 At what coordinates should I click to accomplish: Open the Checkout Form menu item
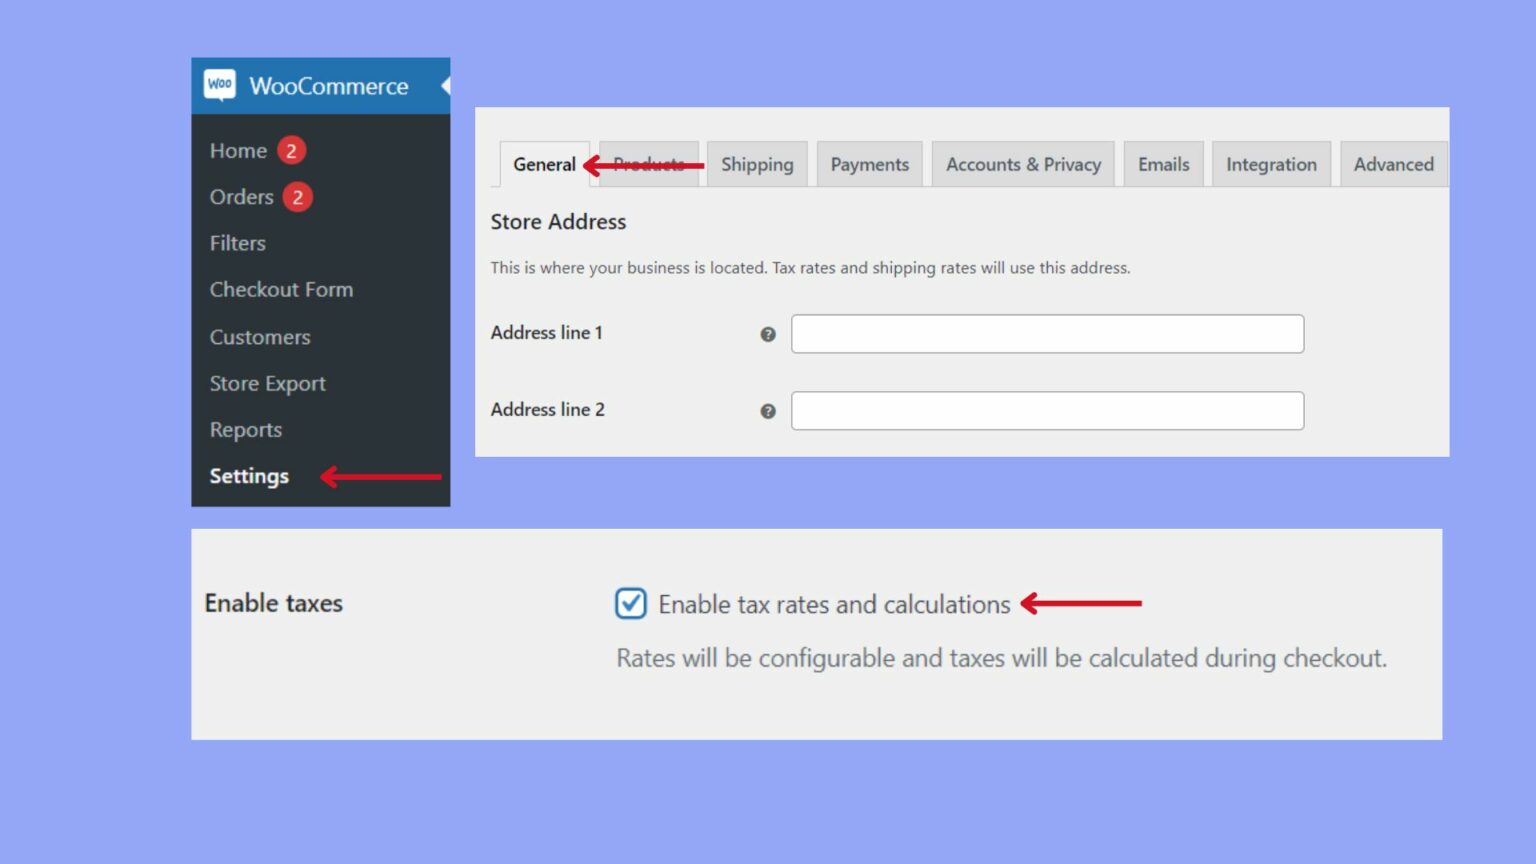pyautogui.click(x=281, y=289)
